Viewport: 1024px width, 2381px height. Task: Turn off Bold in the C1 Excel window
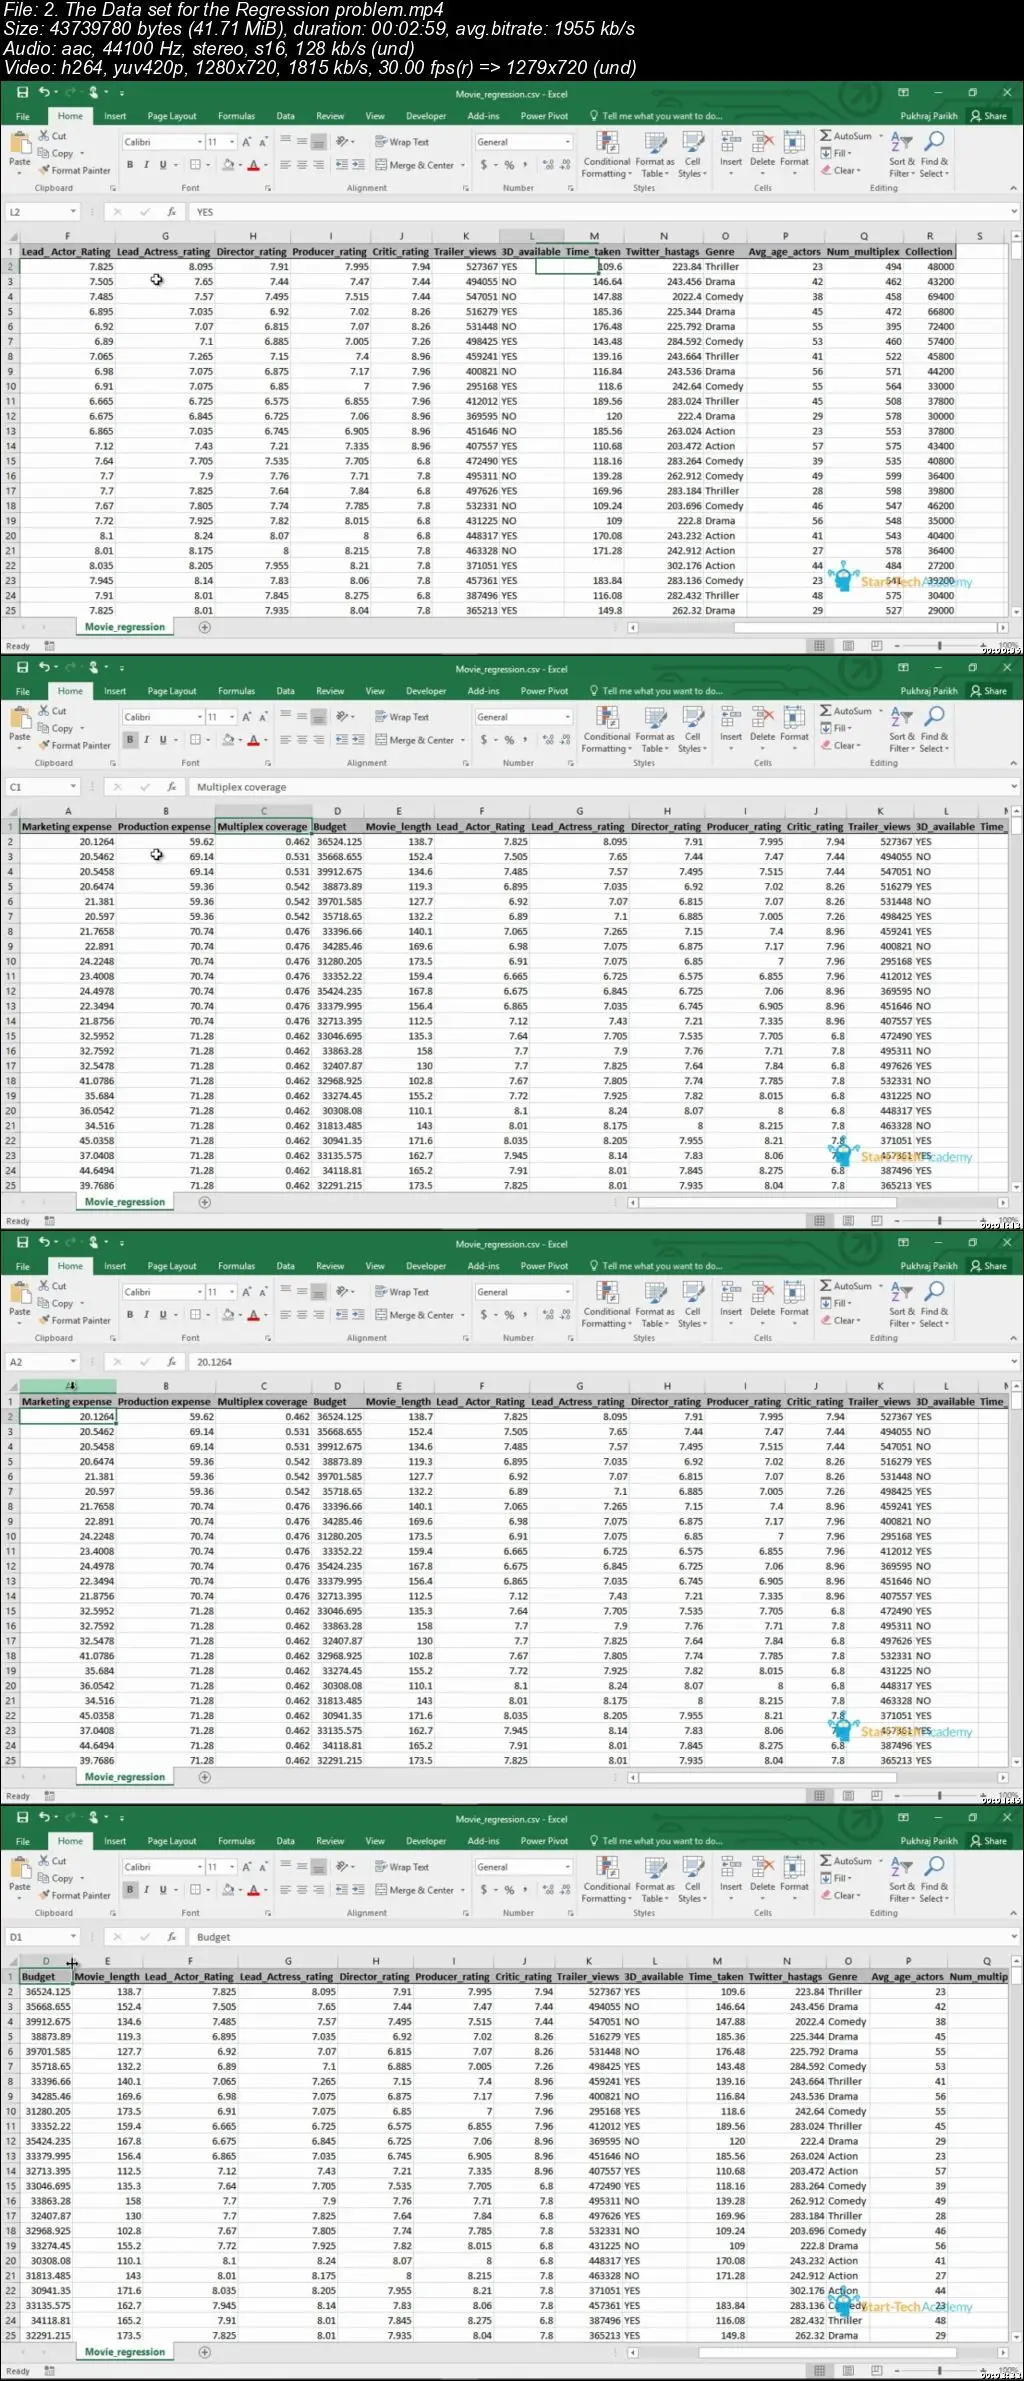click(130, 740)
